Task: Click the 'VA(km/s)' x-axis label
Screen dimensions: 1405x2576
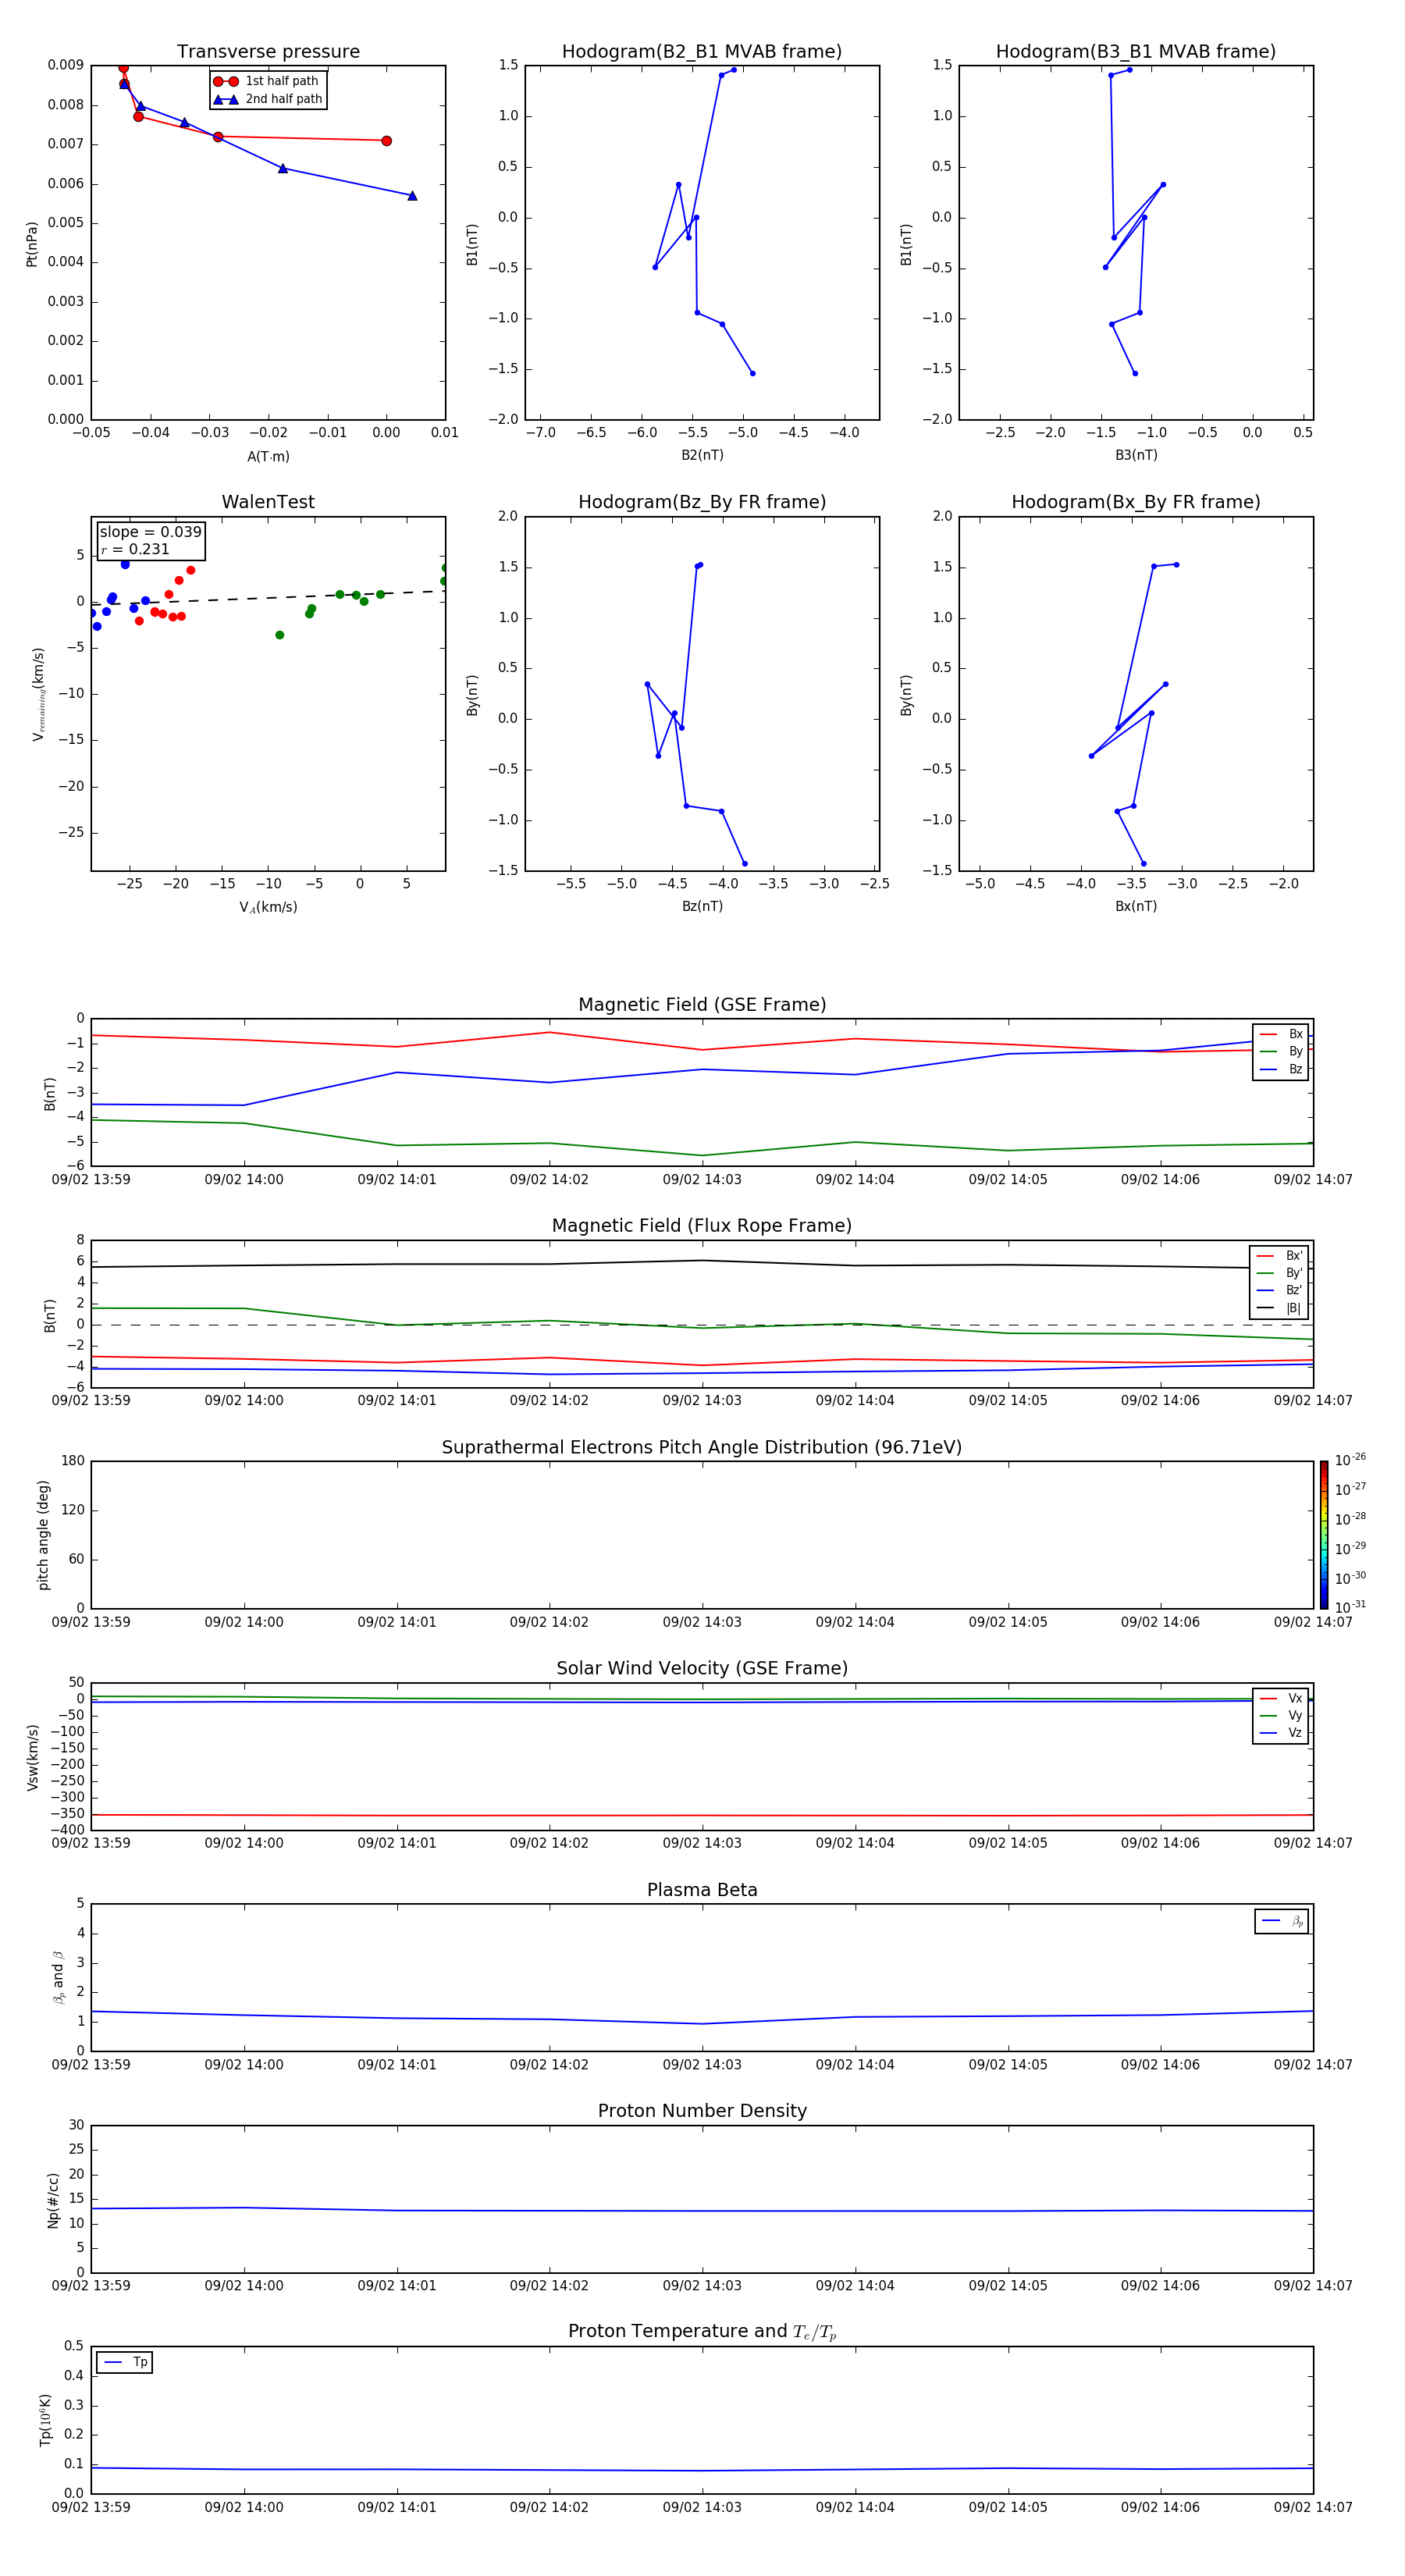Action: click(268, 907)
